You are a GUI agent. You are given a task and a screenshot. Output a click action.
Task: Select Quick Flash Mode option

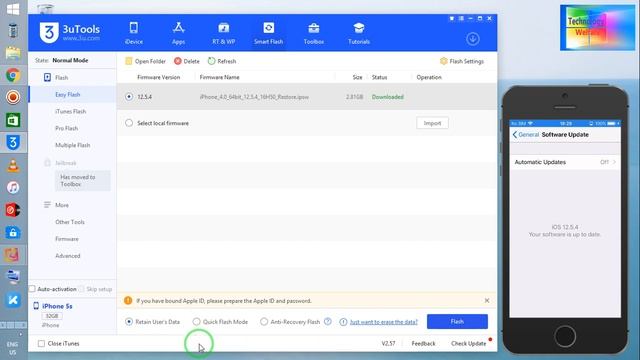tap(196, 322)
